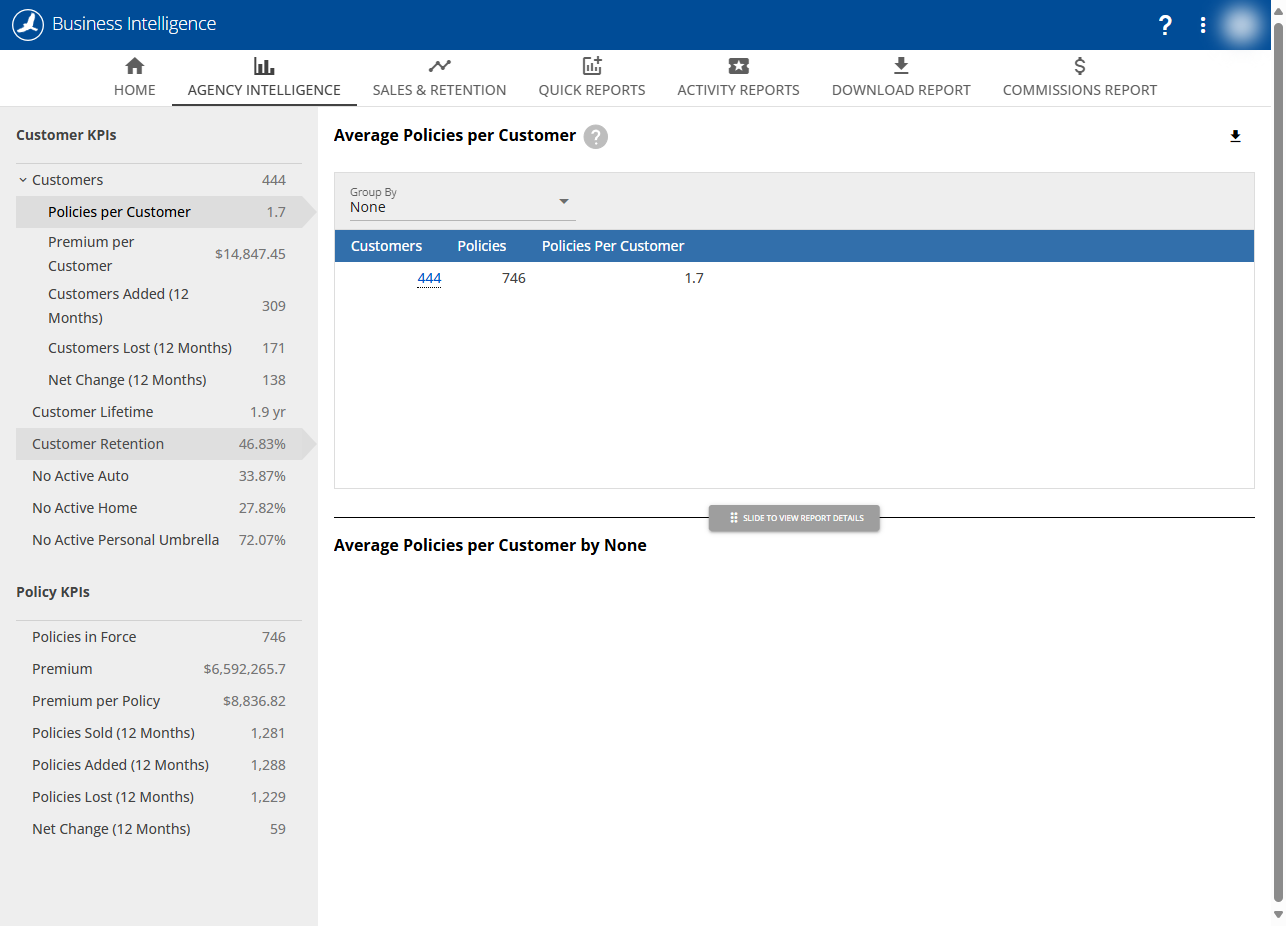The height and width of the screenshot is (926, 1286).
Task: Click the 746 policies table value
Action: pyautogui.click(x=514, y=278)
